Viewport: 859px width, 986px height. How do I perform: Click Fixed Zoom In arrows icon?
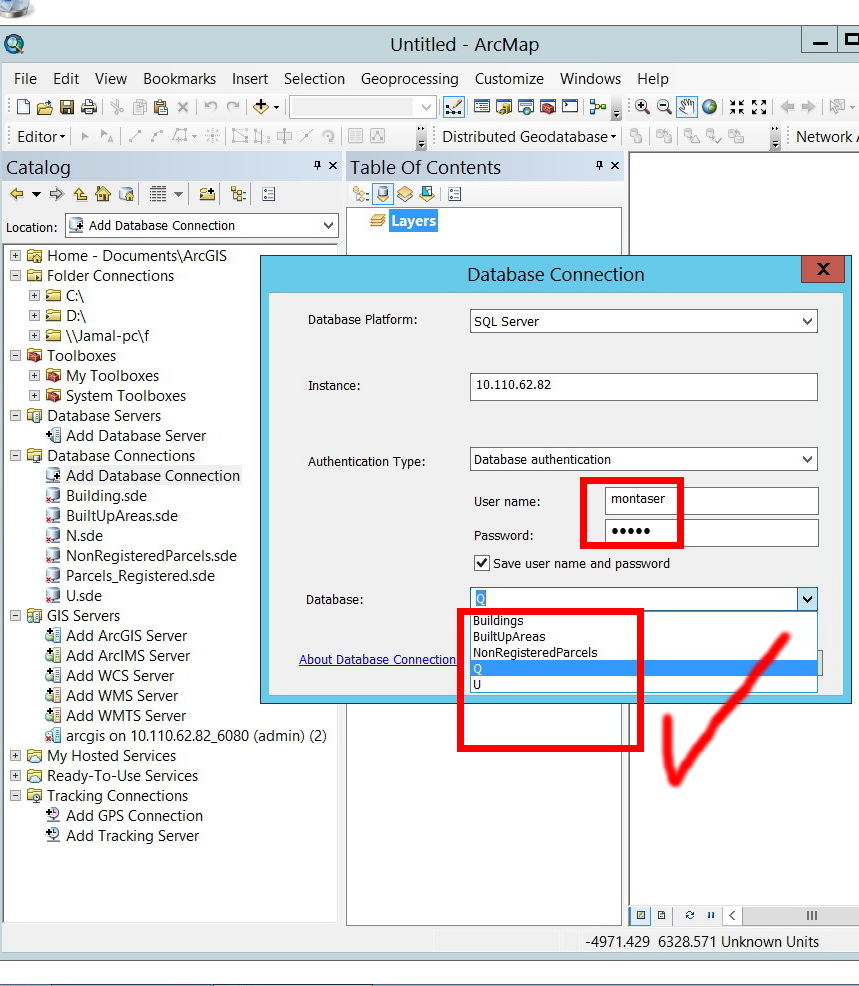coord(737,107)
